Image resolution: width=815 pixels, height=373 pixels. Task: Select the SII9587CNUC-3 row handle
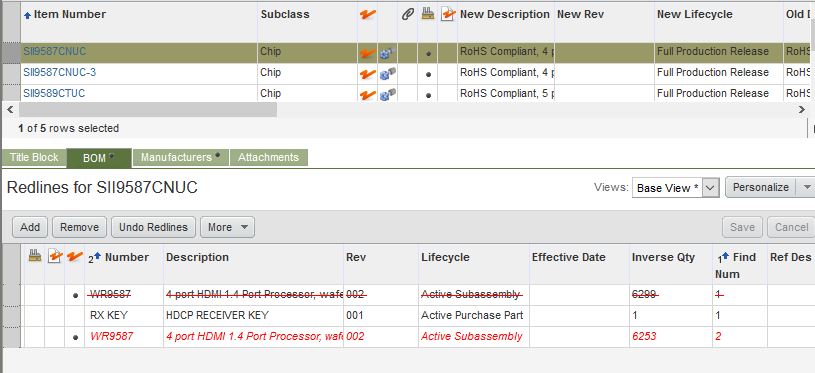point(10,73)
